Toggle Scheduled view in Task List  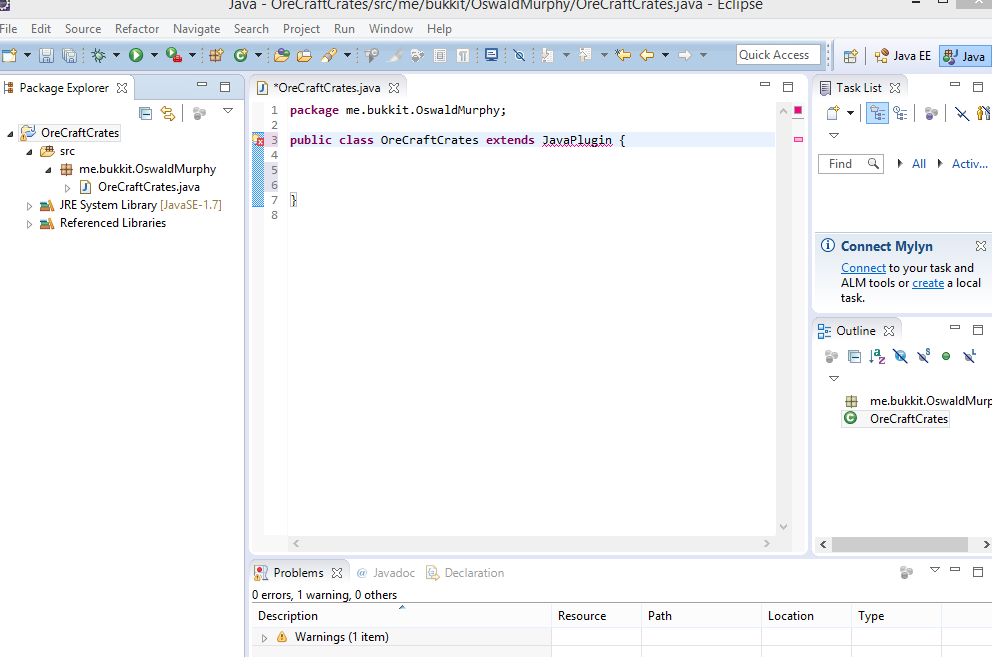point(900,113)
